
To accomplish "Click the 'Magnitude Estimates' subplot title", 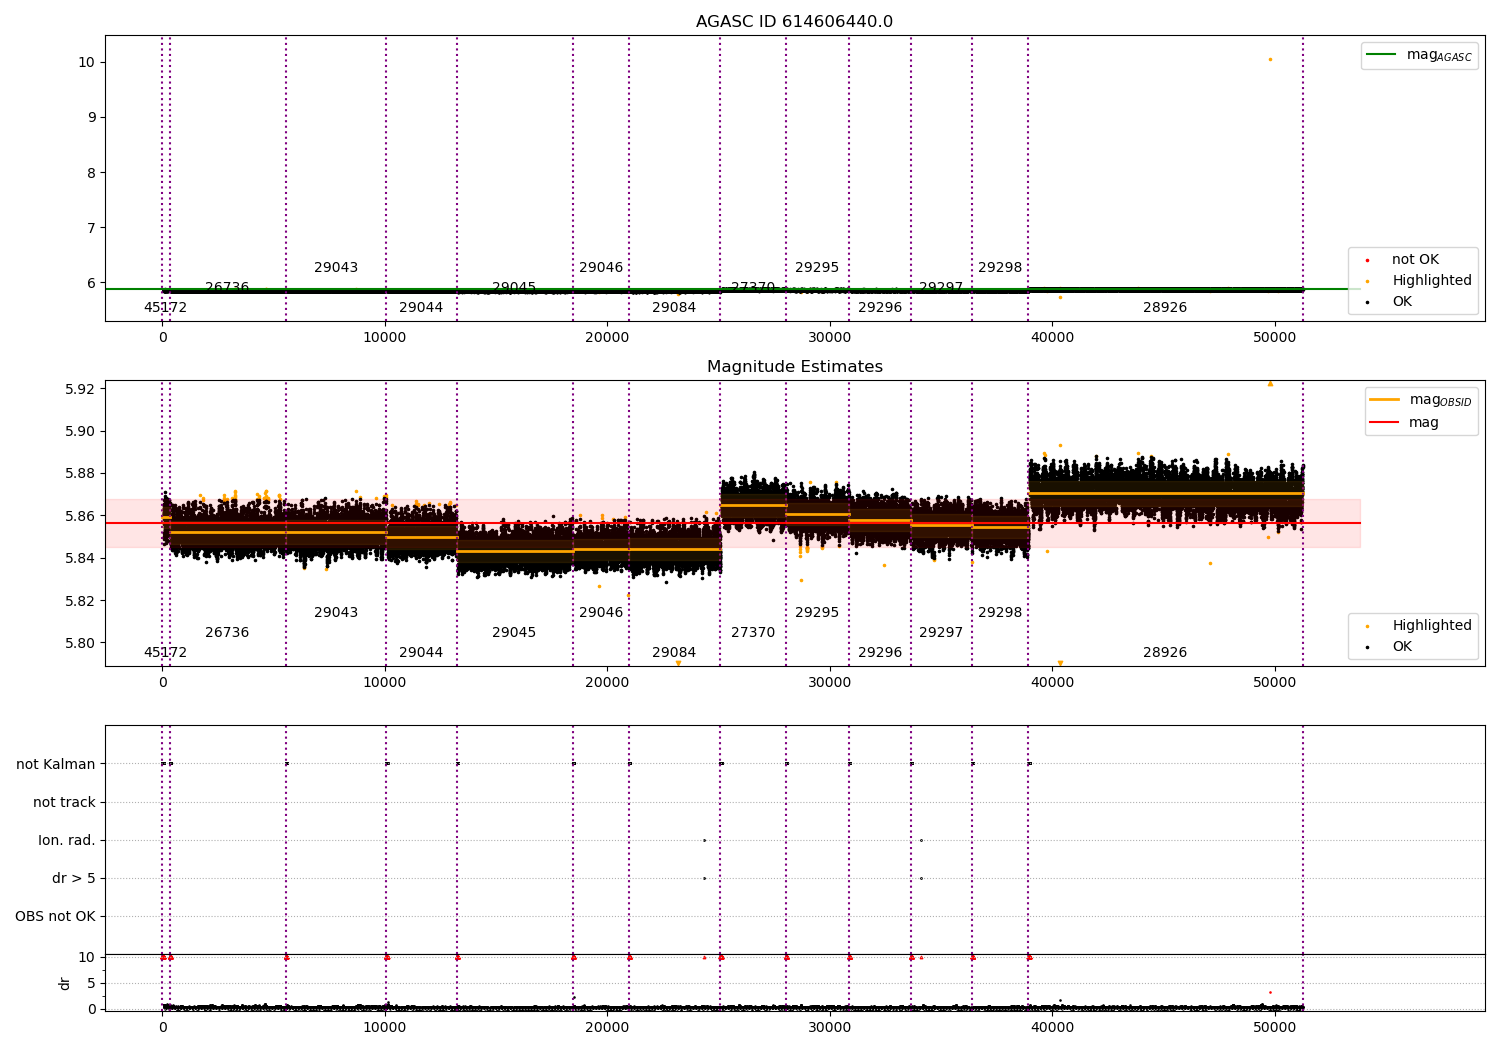I will 794,367.
